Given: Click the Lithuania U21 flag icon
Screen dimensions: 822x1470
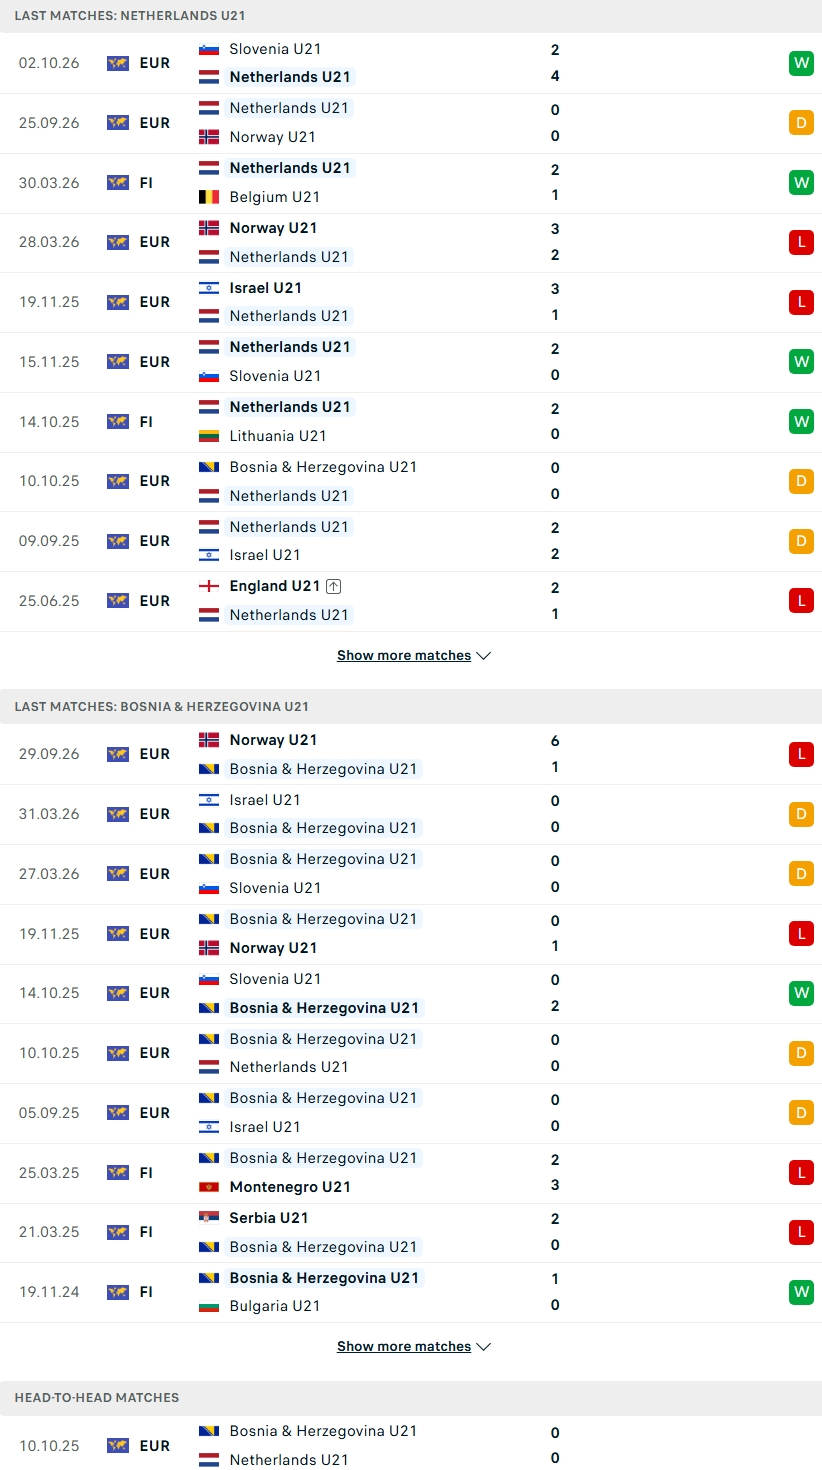Looking at the screenshot, I should tap(209, 436).
